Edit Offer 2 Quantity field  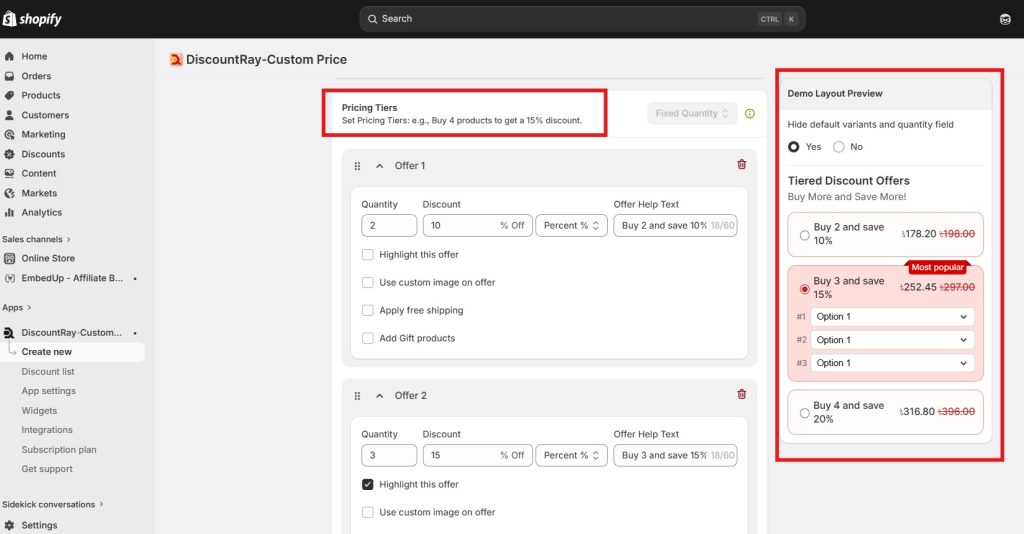click(389, 456)
